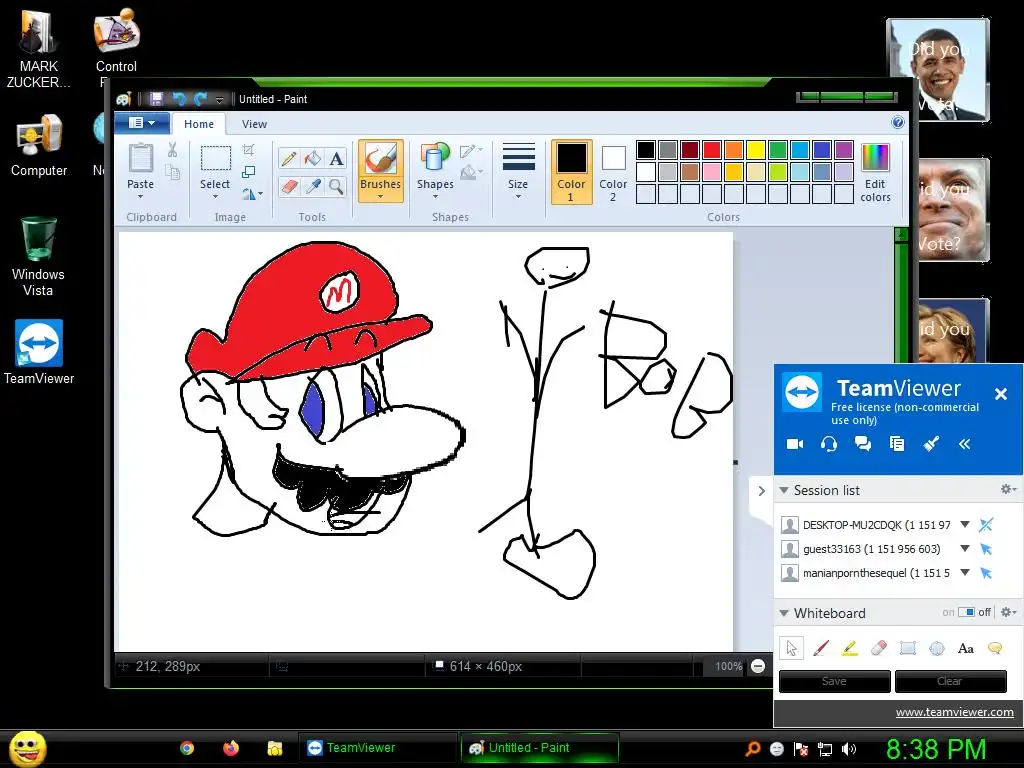This screenshot has width=1024, height=768.
Task: Click the whiteboard Save button
Action: pyautogui.click(x=834, y=681)
